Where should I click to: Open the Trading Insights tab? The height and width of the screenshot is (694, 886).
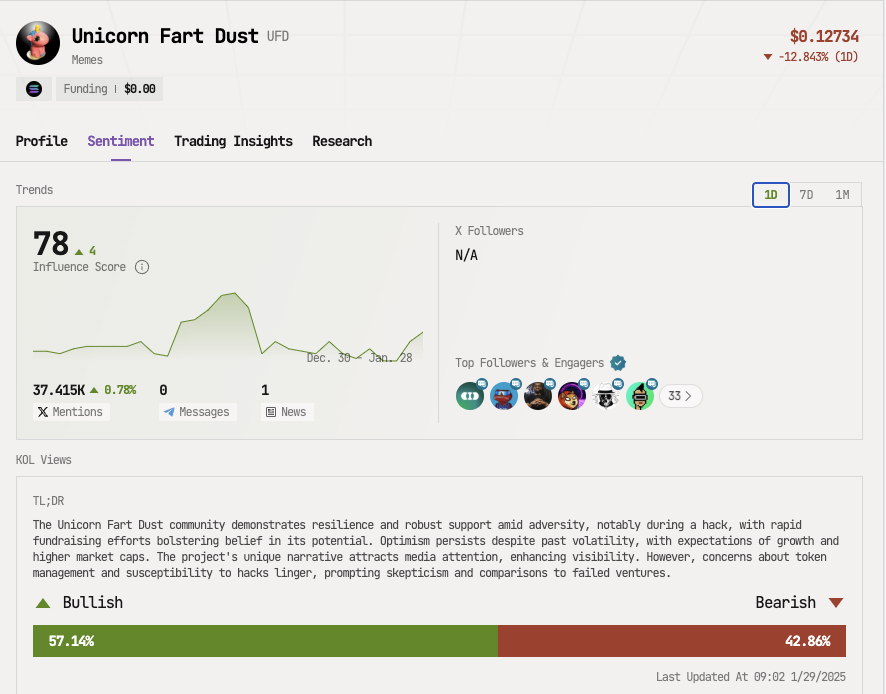[233, 141]
